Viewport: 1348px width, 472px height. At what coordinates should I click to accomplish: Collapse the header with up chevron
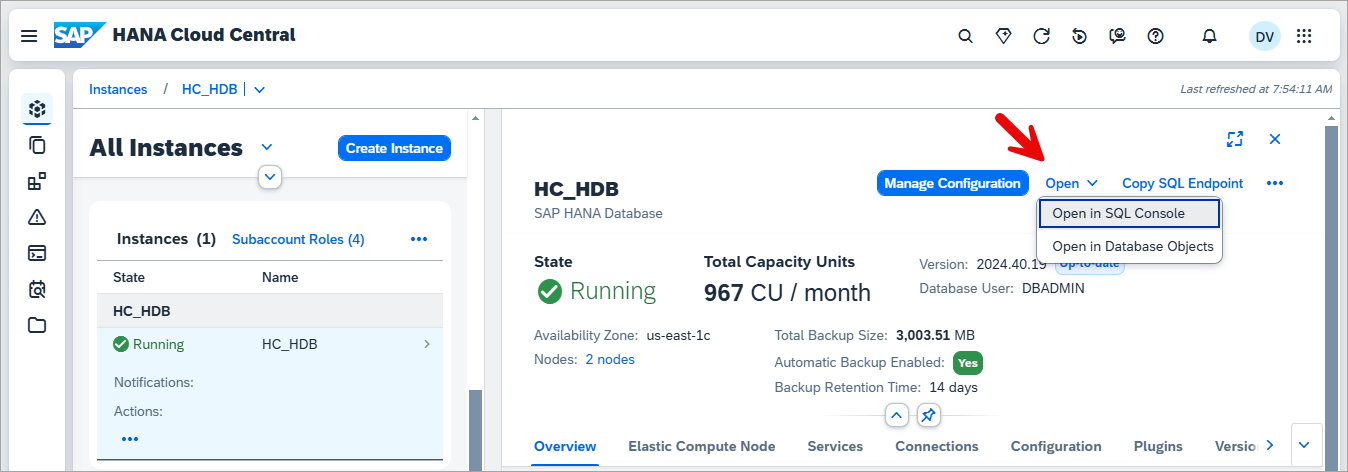coord(897,415)
